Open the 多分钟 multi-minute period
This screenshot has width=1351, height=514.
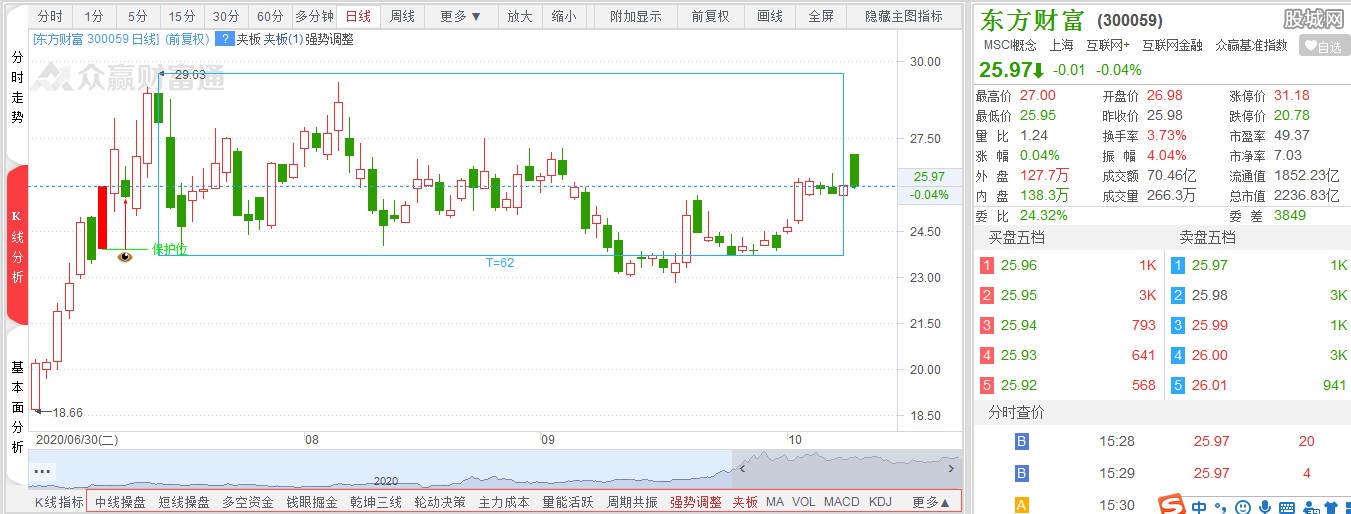pos(313,16)
